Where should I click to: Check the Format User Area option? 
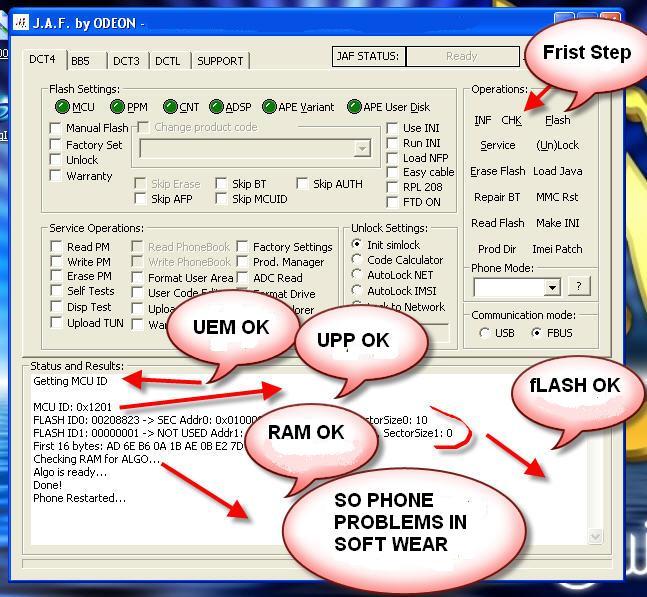click(137, 277)
